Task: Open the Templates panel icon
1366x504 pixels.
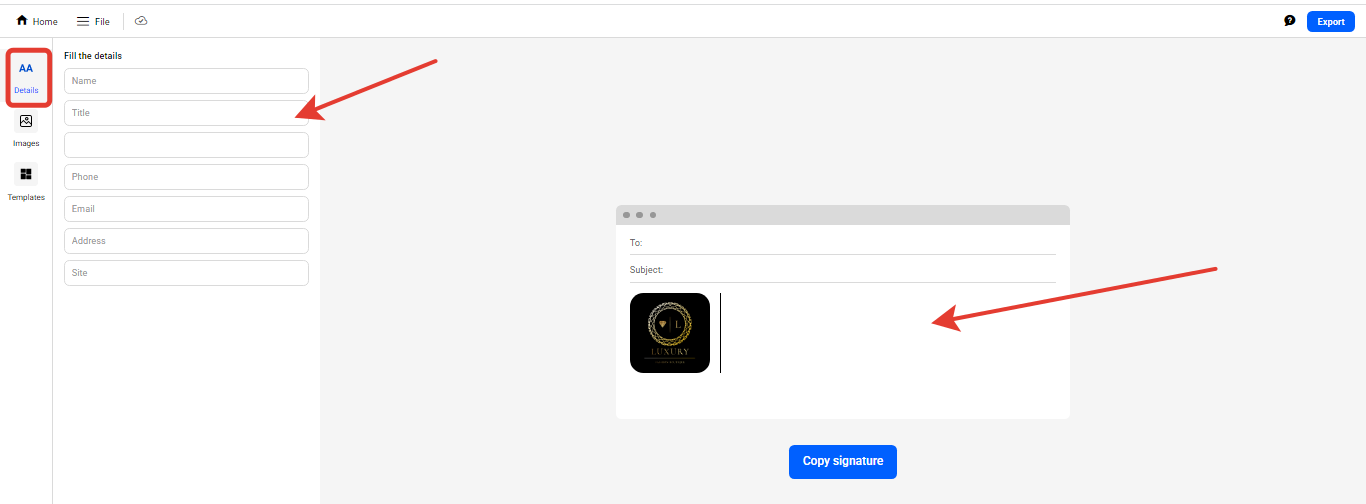Action: pyautogui.click(x=26, y=175)
